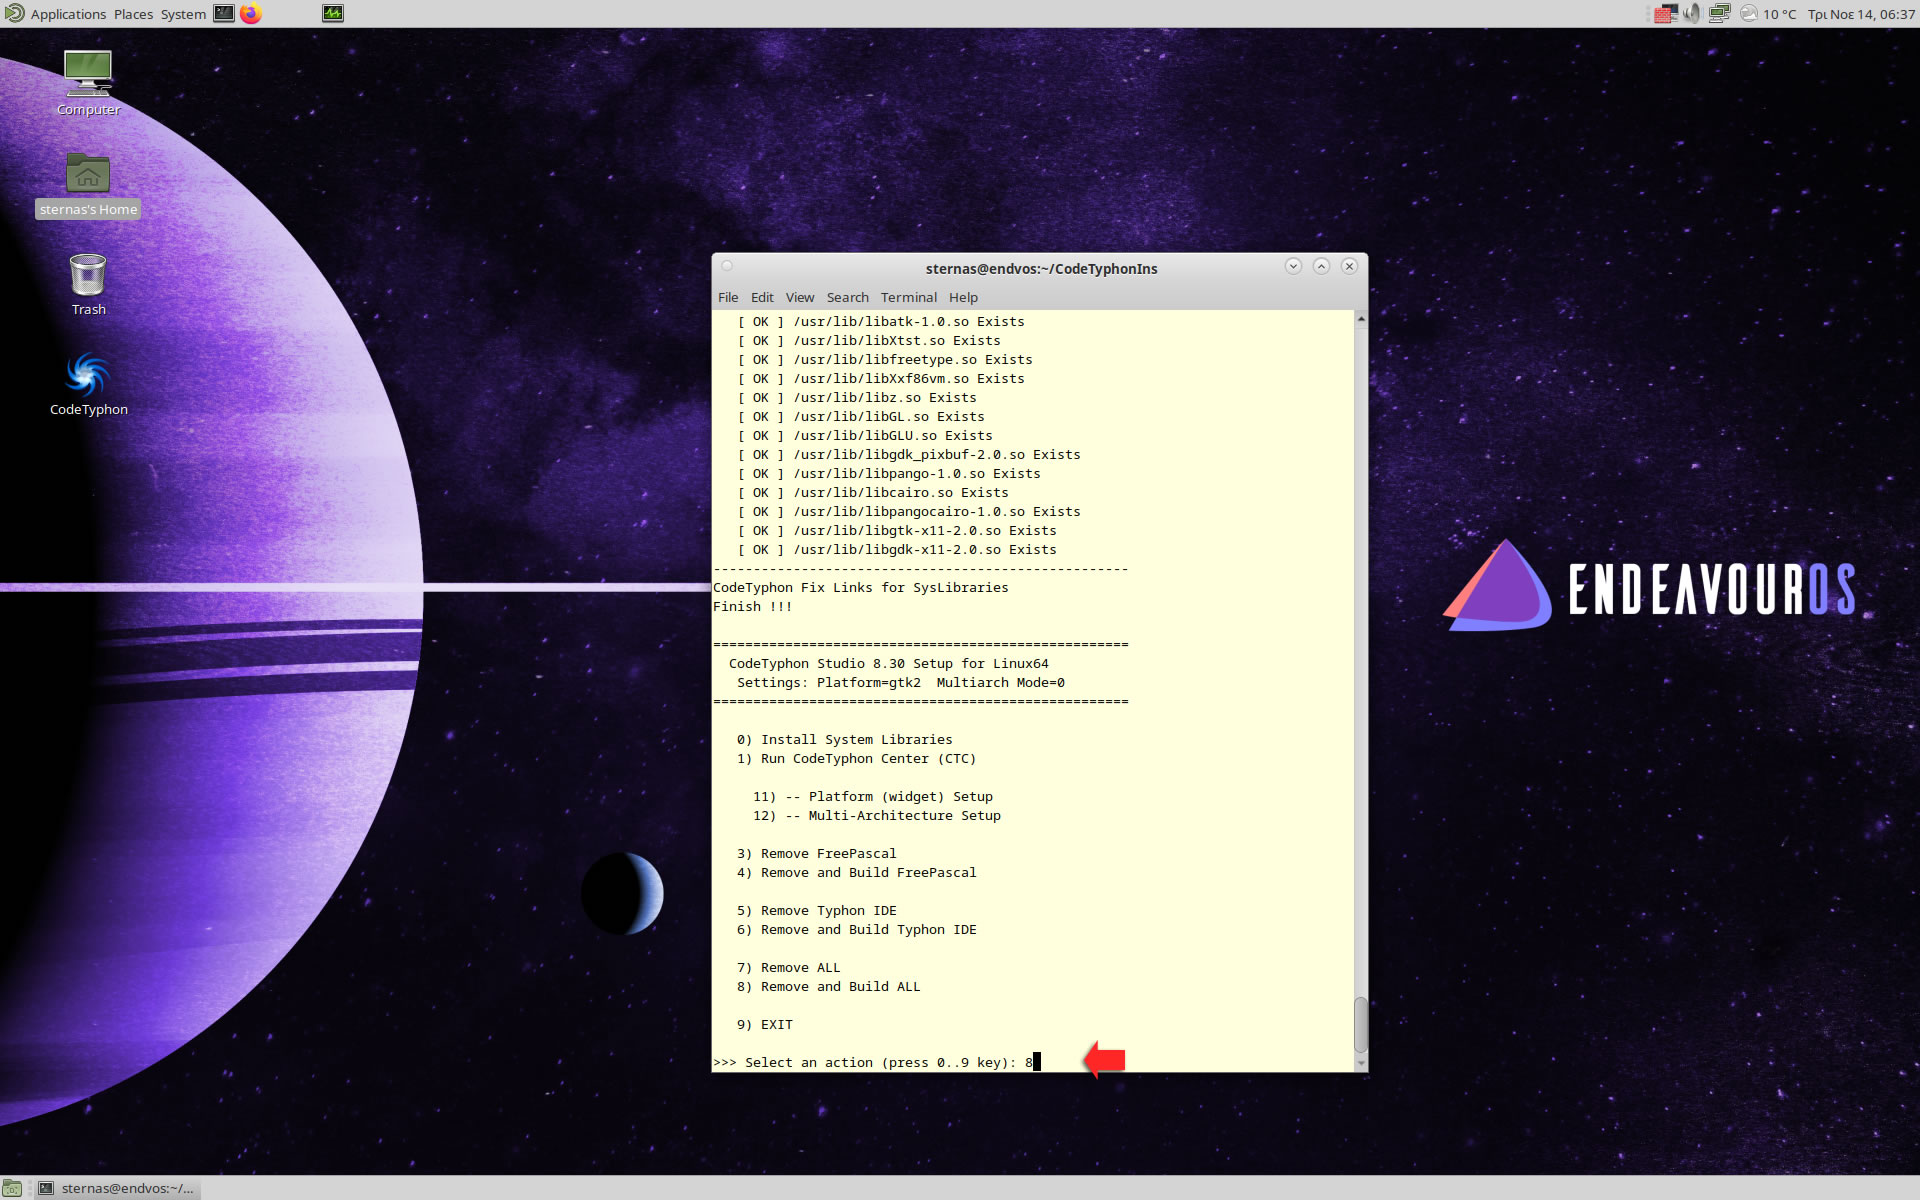
Task: Maximize the terminal window
Action: 1321,266
